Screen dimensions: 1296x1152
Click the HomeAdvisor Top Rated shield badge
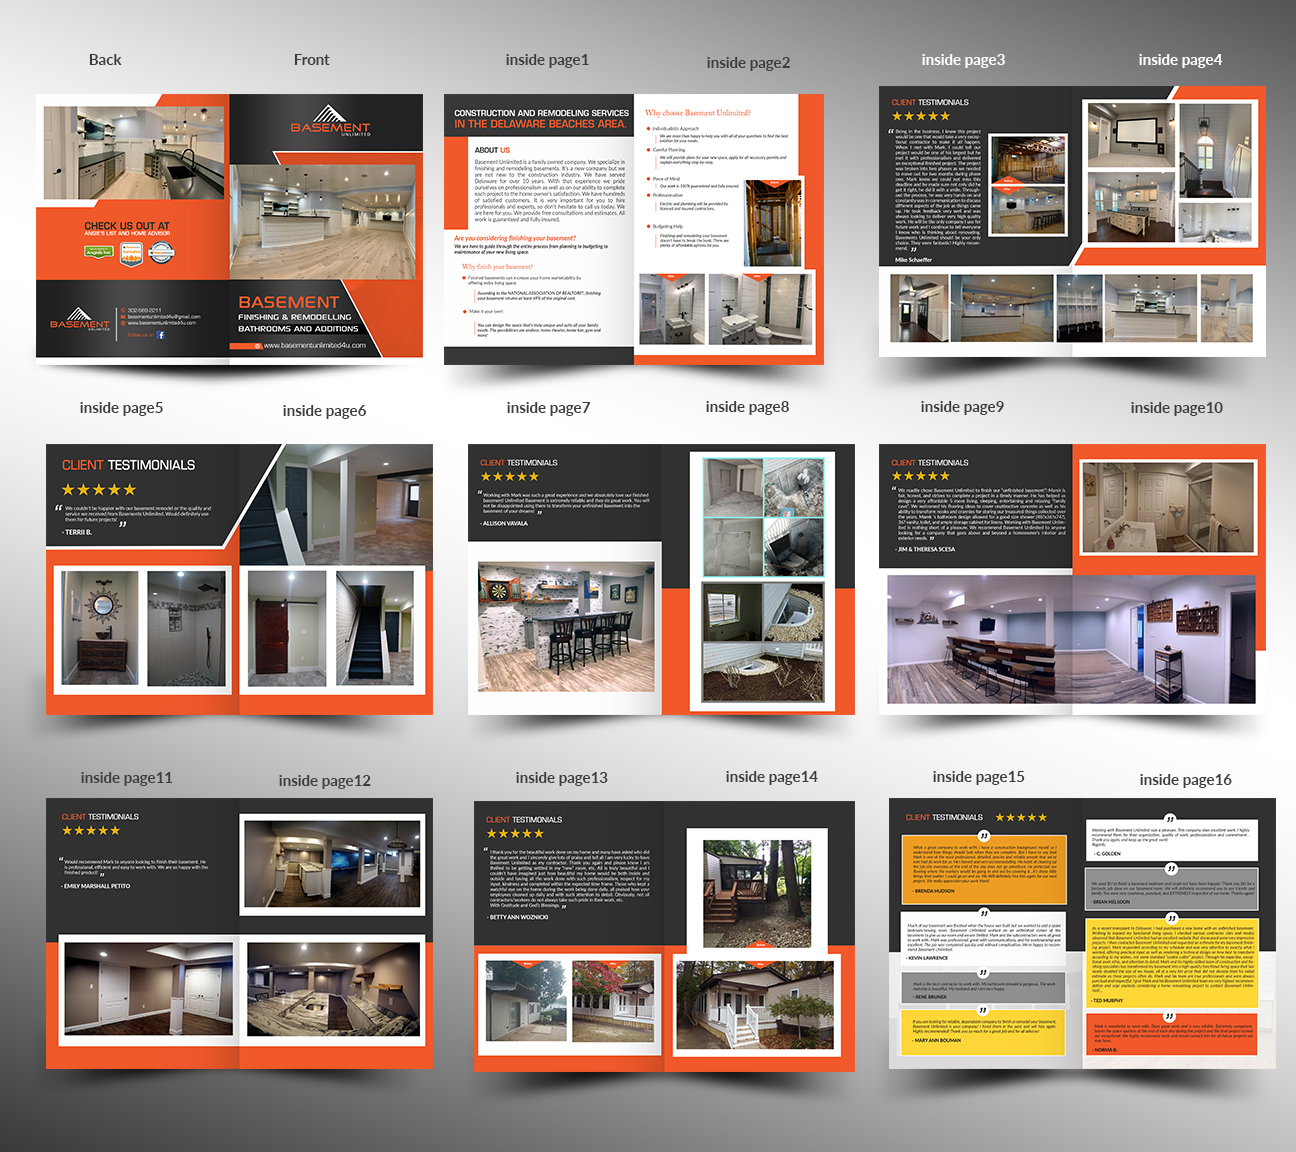(131, 254)
